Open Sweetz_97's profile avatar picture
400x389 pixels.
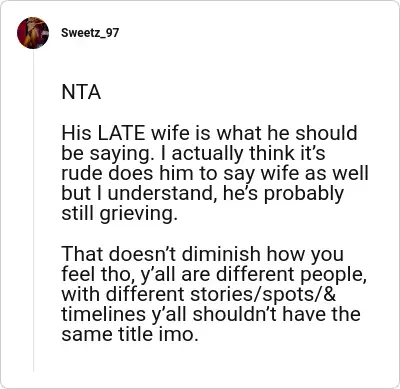coord(33,33)
